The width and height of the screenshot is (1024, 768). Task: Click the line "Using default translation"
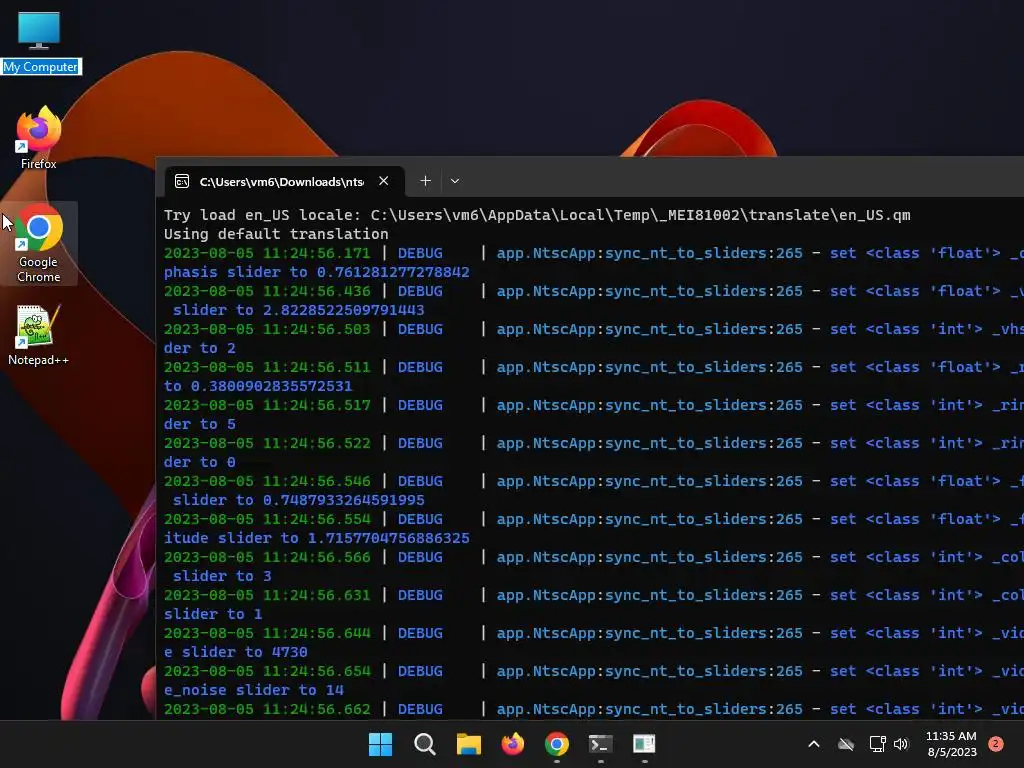click(x=276, y=234)
